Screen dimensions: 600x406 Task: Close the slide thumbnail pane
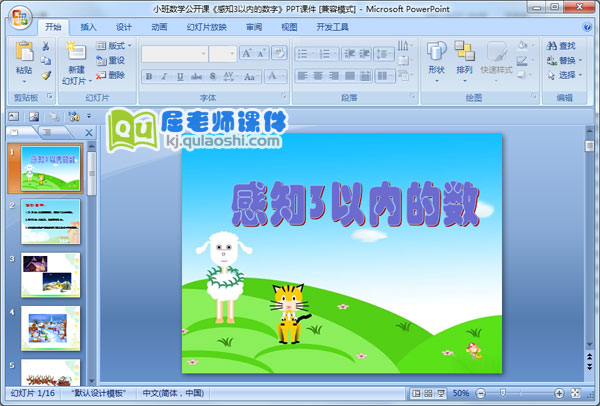tap(89, 133)
